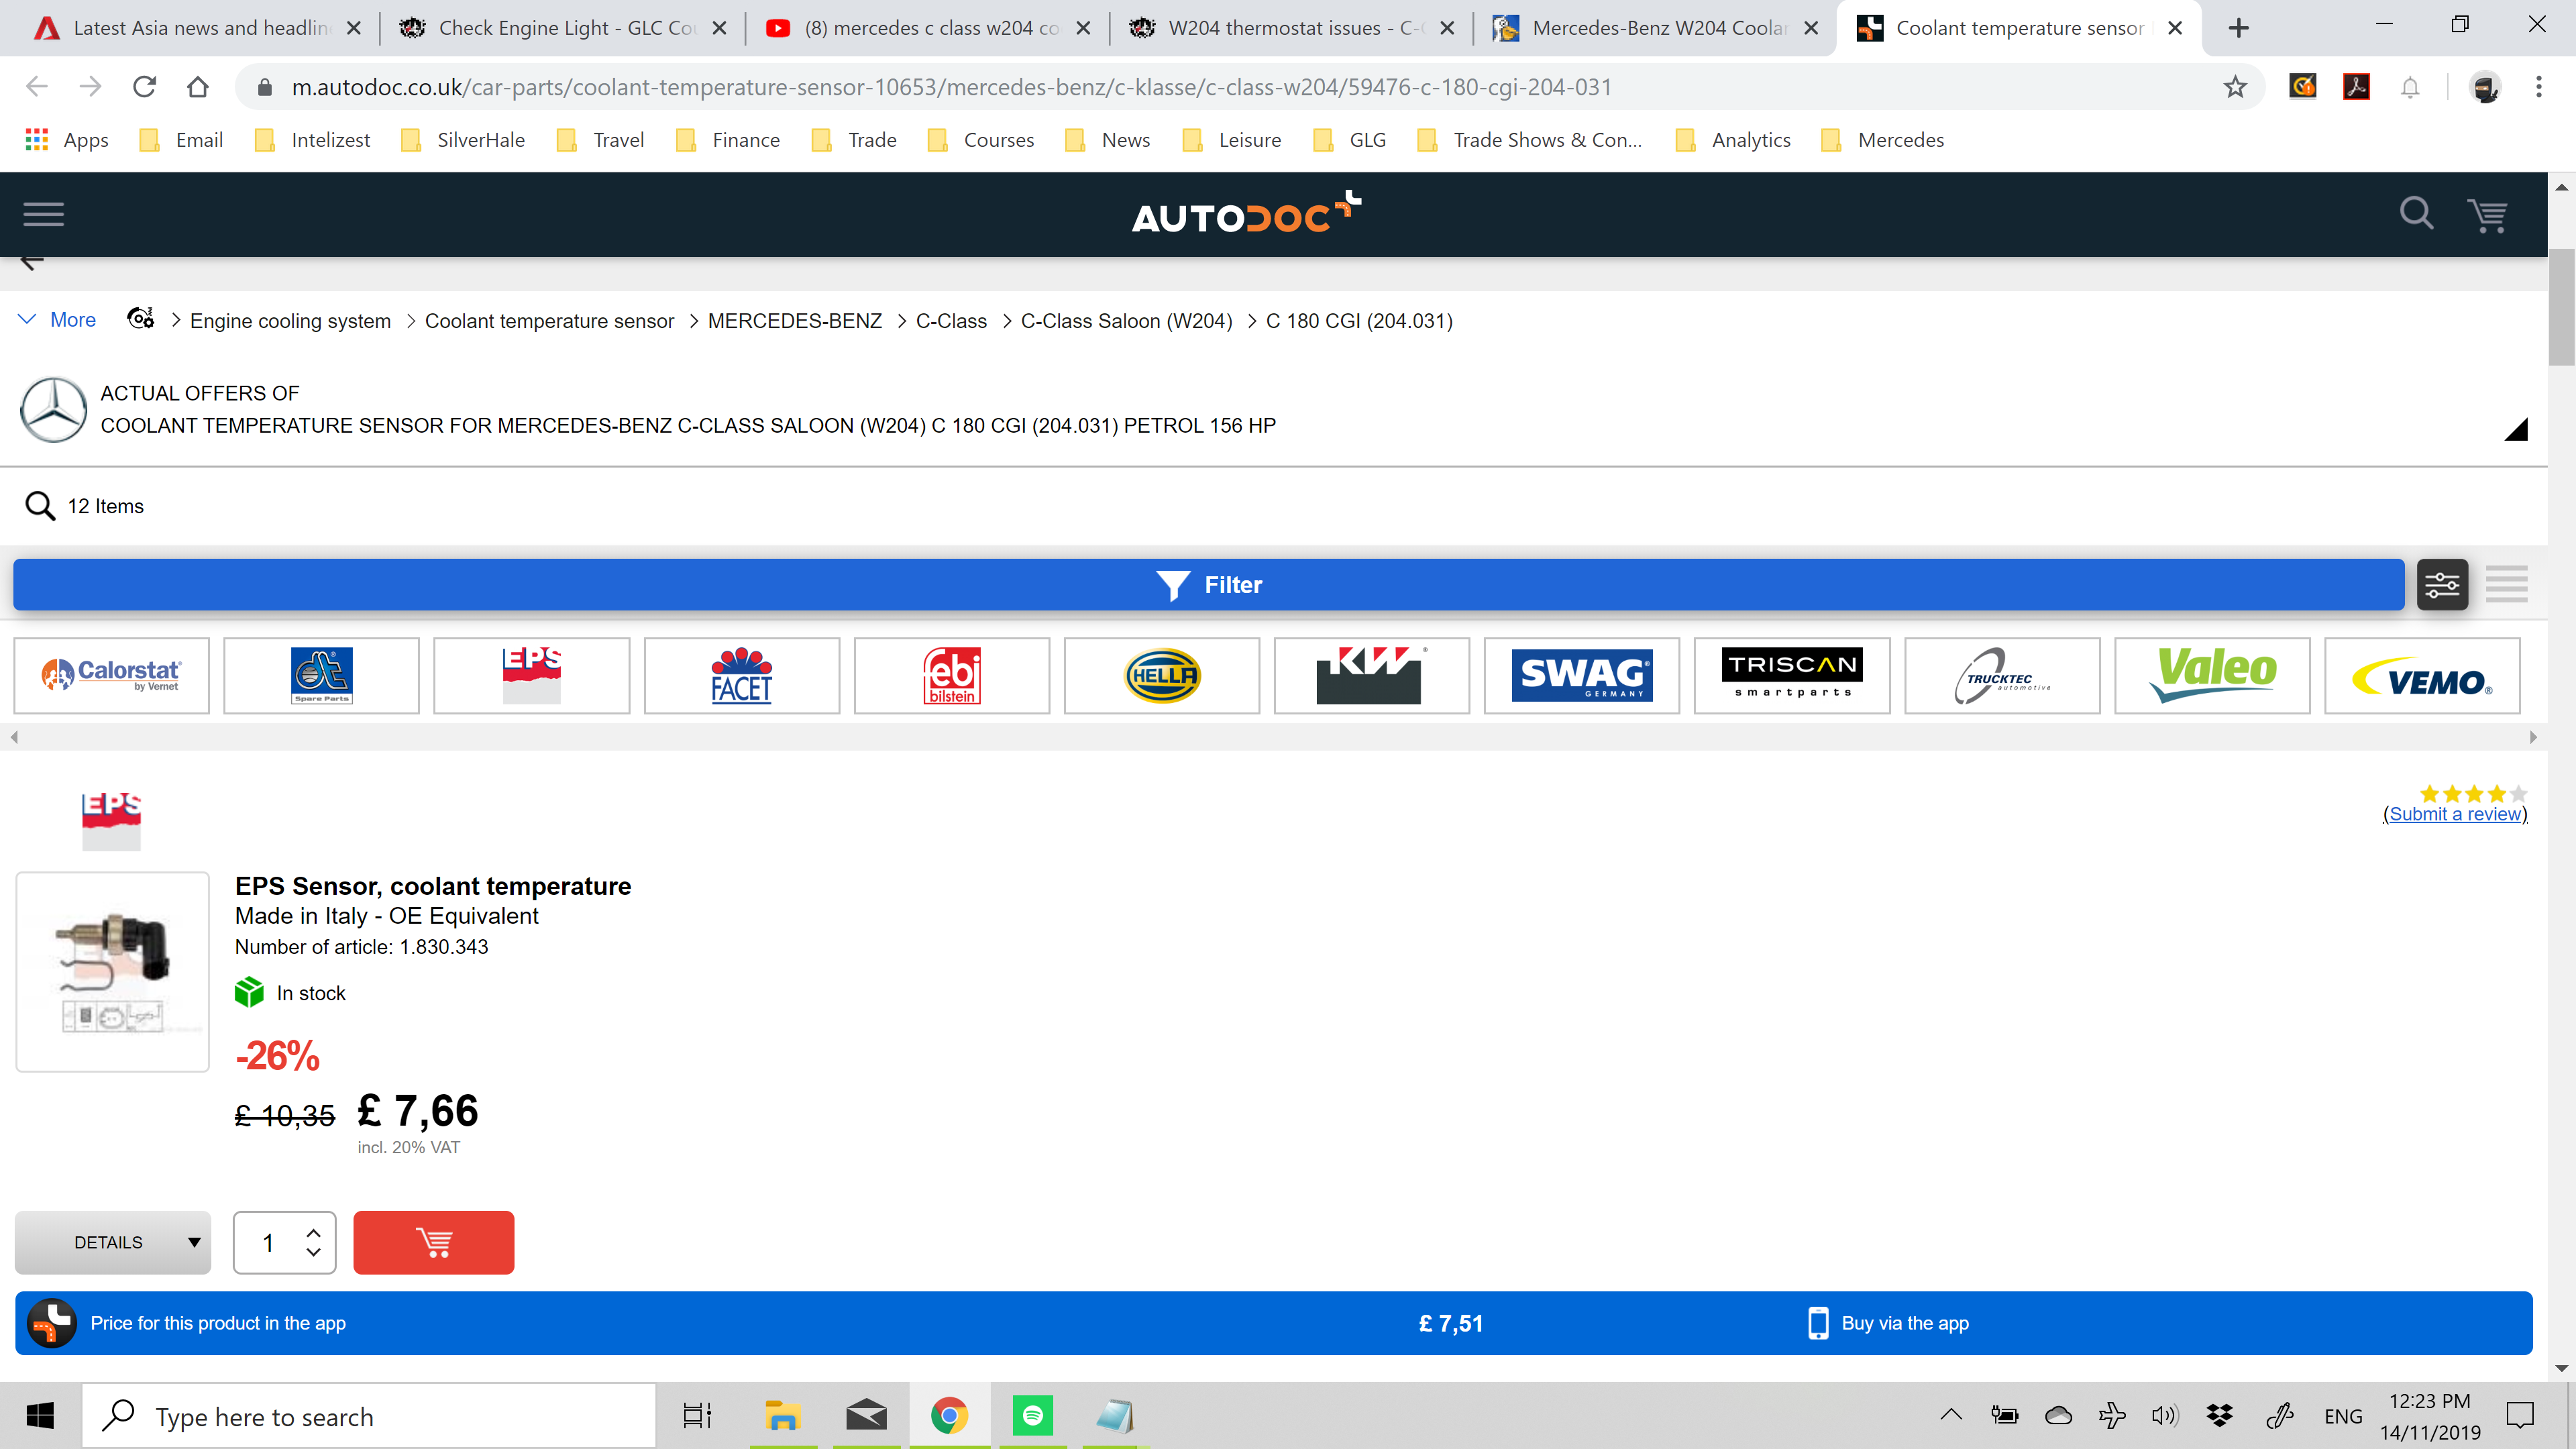Filter by TRUCKTEC brand logo
This screenshot has height=1449, width=2576.
[x=2002, y=676]
